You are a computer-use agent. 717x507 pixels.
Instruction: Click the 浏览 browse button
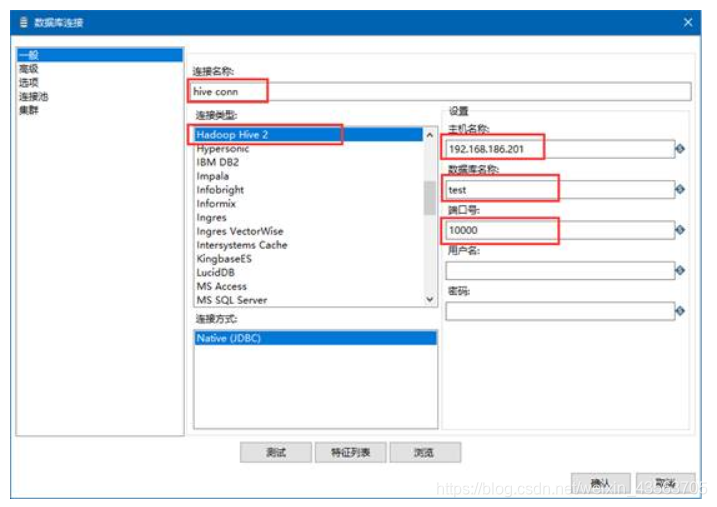425,453
